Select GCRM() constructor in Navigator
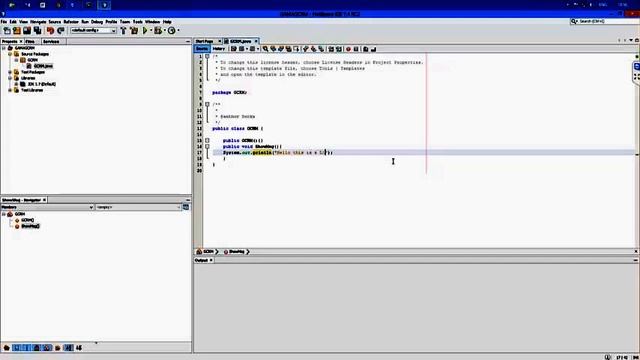 pyautogui.click(x=27, y=220)
